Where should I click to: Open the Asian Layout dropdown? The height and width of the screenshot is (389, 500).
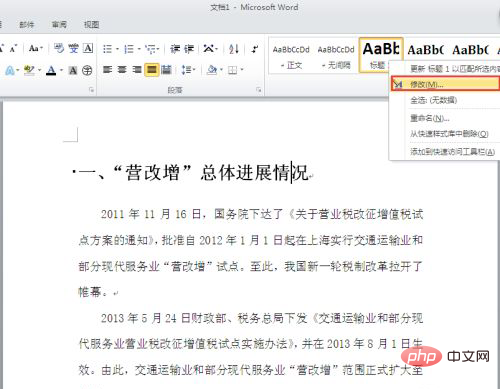210,49
